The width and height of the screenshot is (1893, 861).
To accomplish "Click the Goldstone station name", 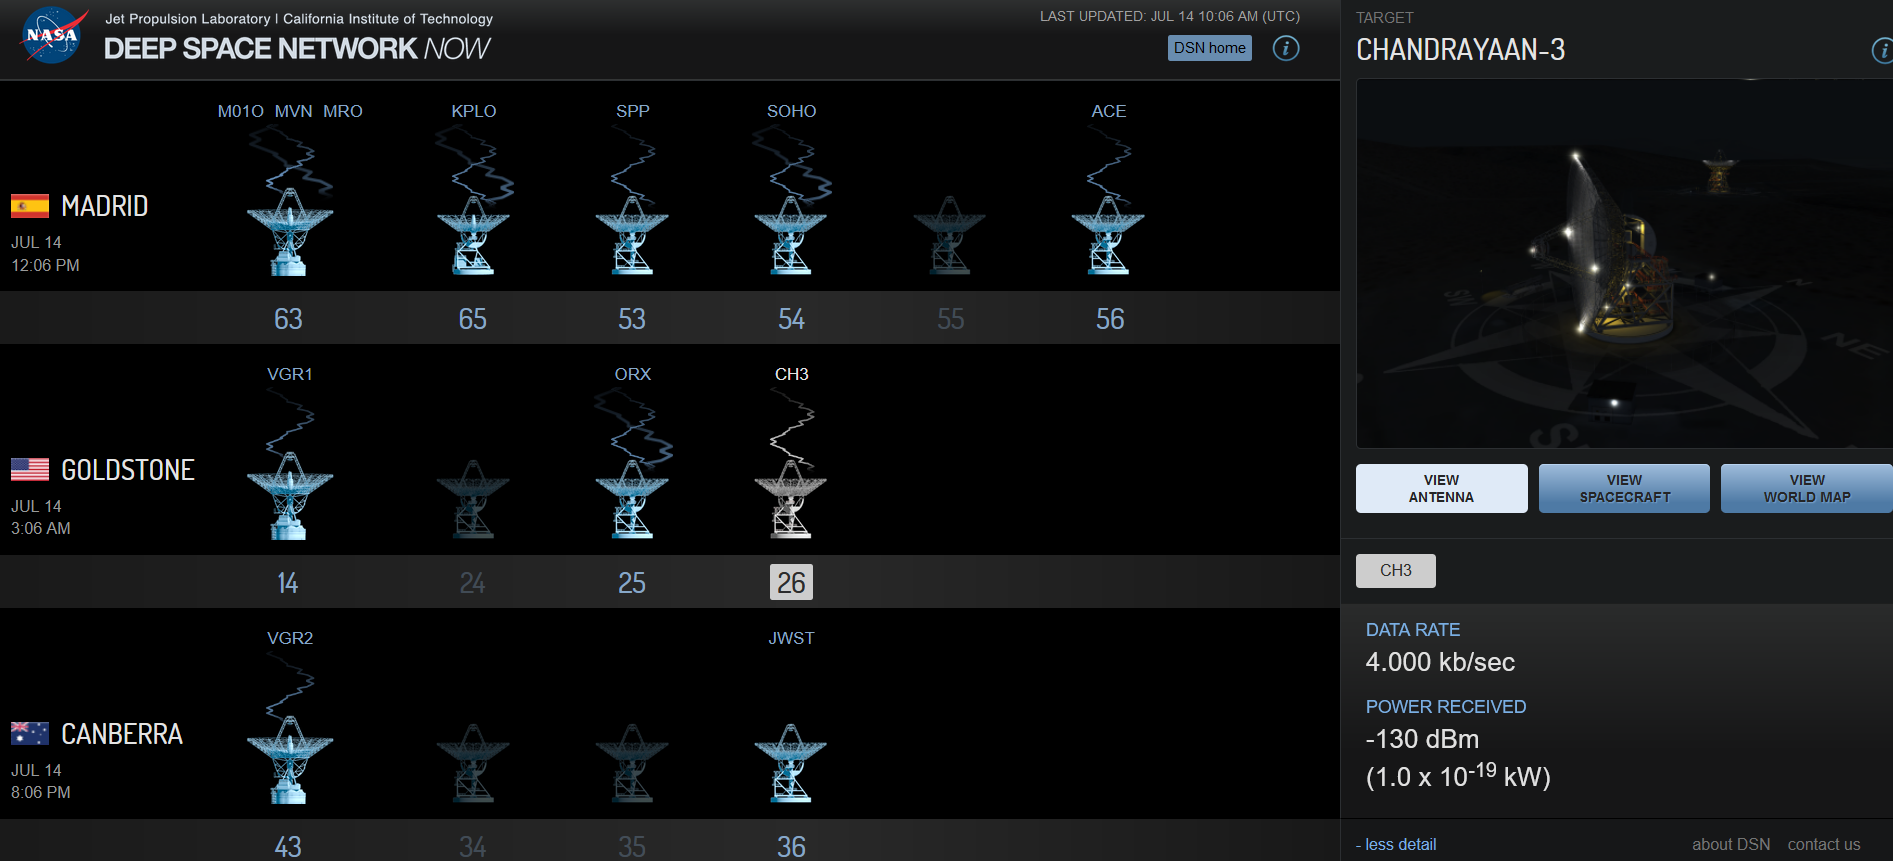I will coord(128,470).
